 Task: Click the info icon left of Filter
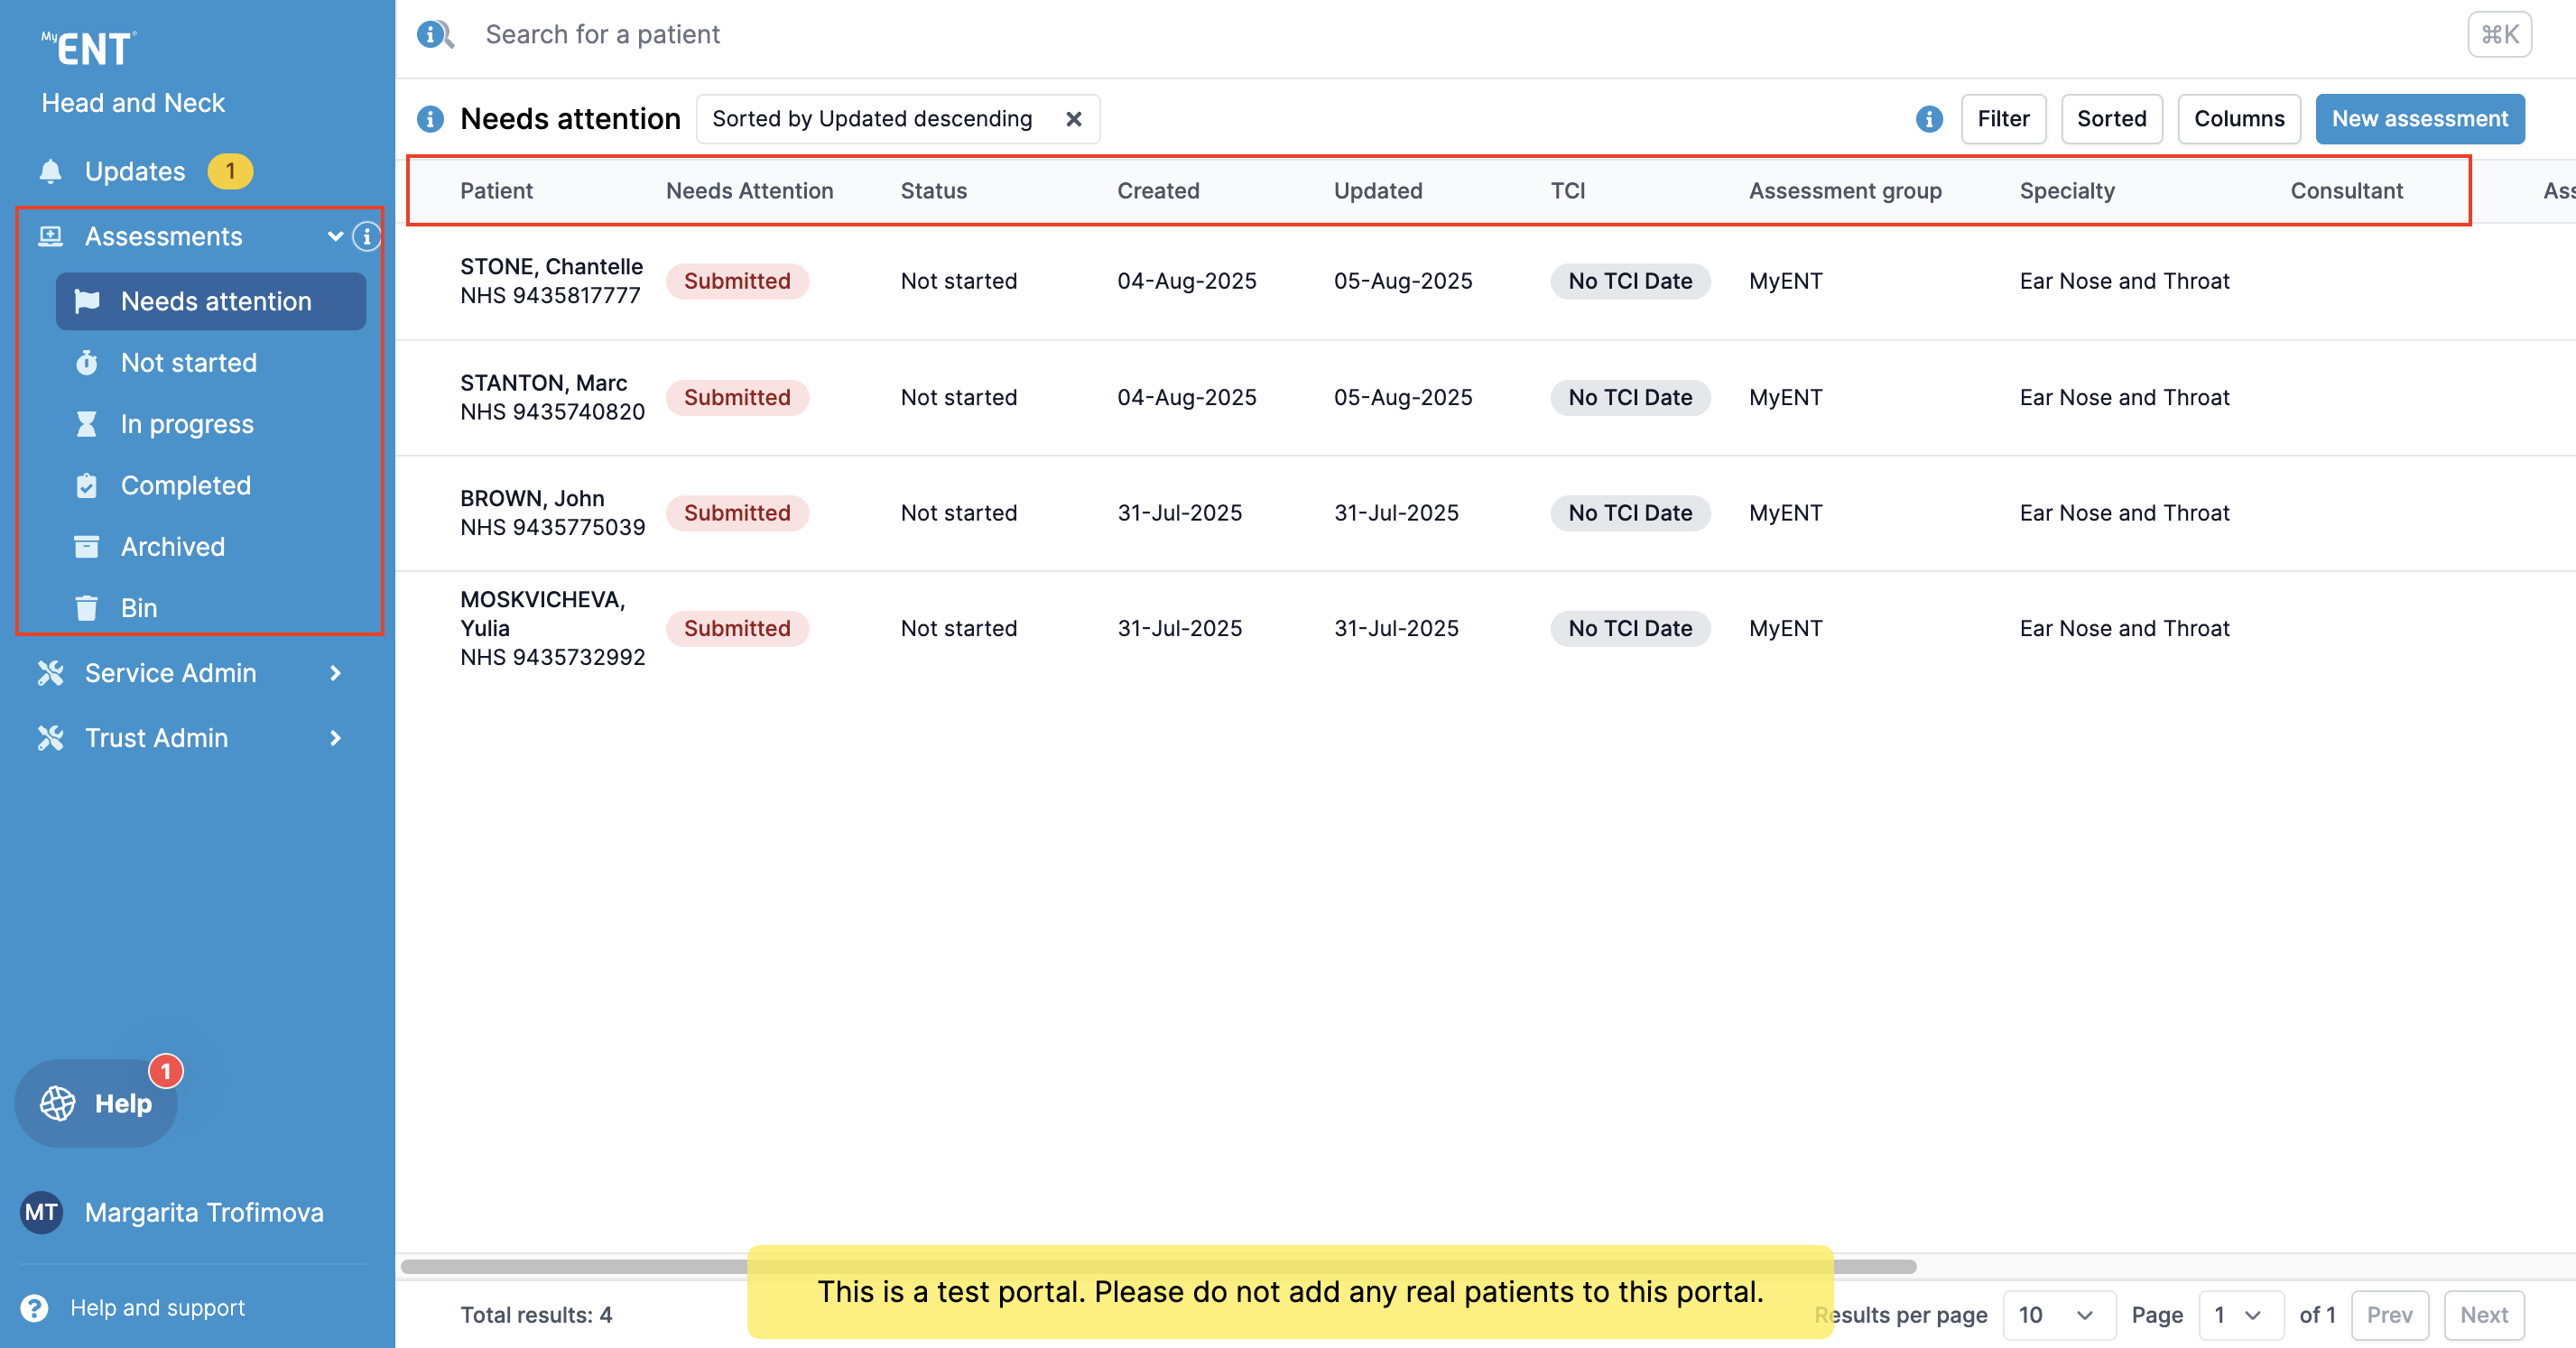pos(1929,119)
